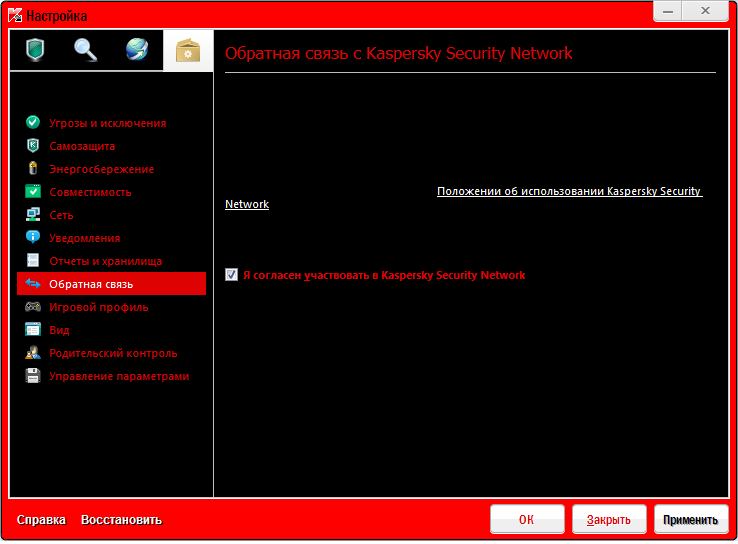
Task: Click the gamepad icon next to Игровой профиль
Action: pyautogui.click(x=33, y=307)
